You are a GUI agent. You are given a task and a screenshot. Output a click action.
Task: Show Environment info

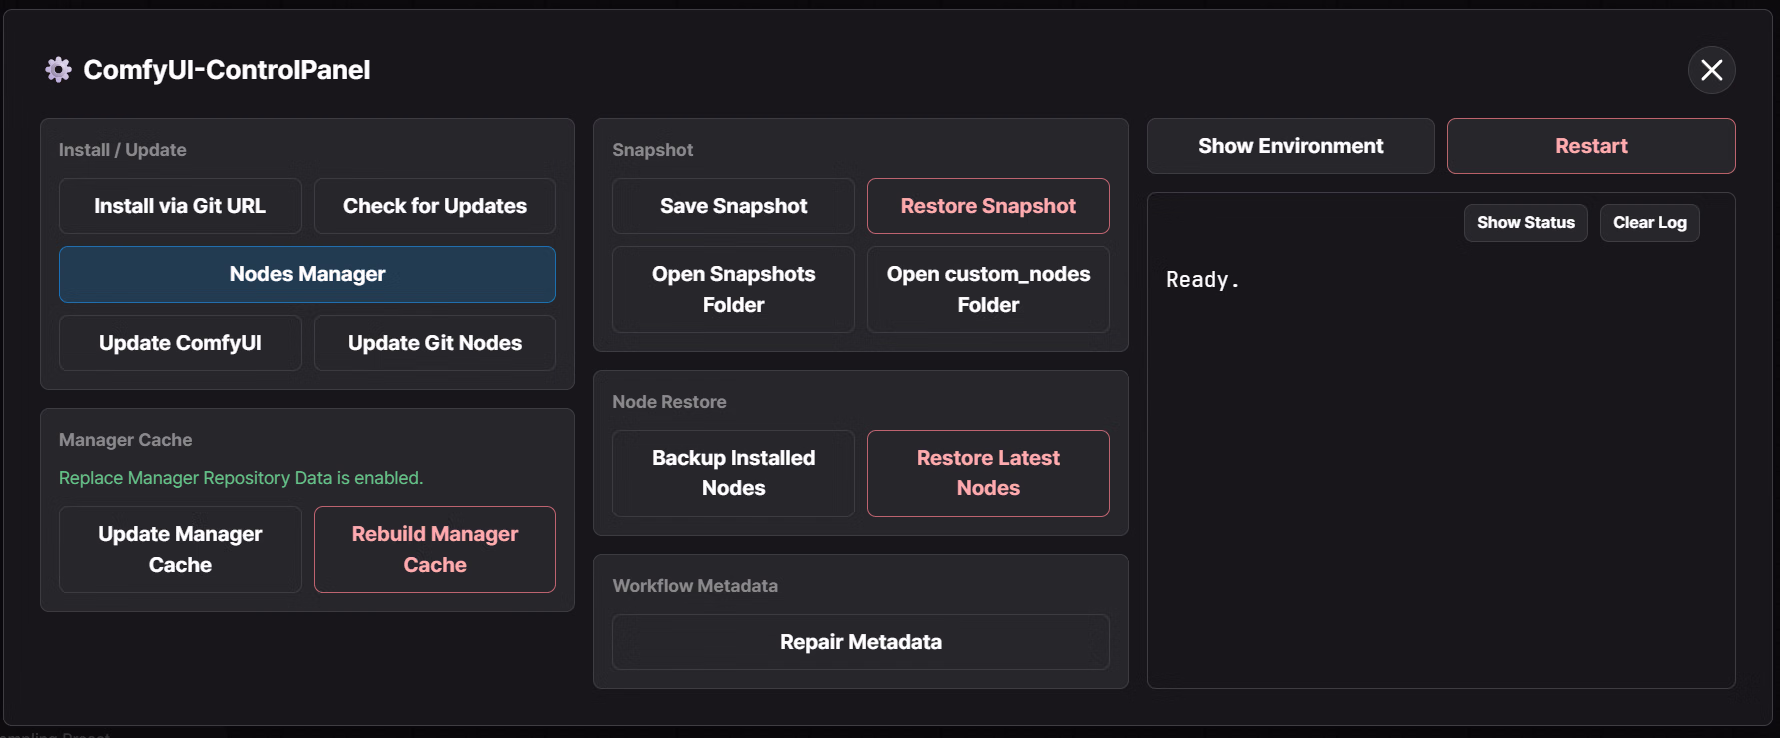click(x=1291, y=146)
